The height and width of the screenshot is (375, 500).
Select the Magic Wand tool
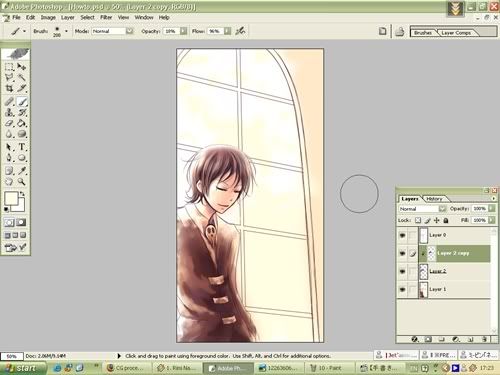22,78
